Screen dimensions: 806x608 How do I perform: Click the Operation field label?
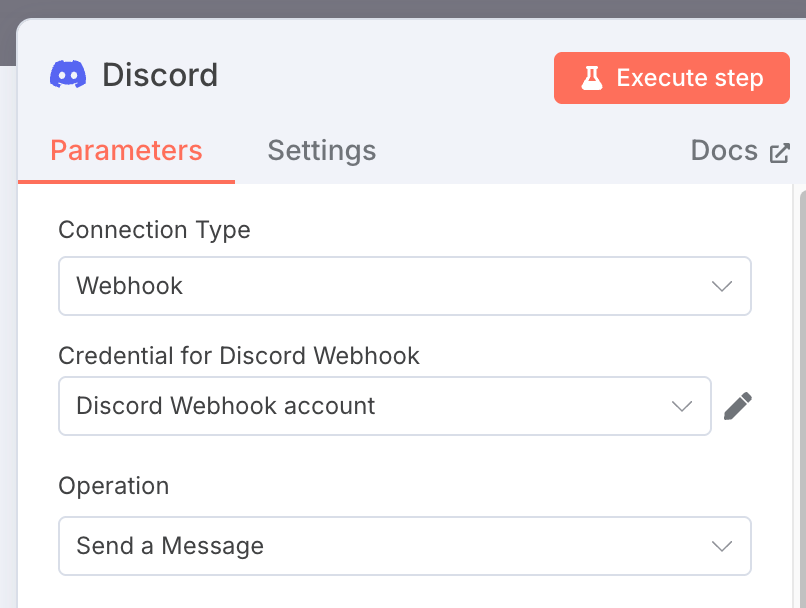pos(114,486)
